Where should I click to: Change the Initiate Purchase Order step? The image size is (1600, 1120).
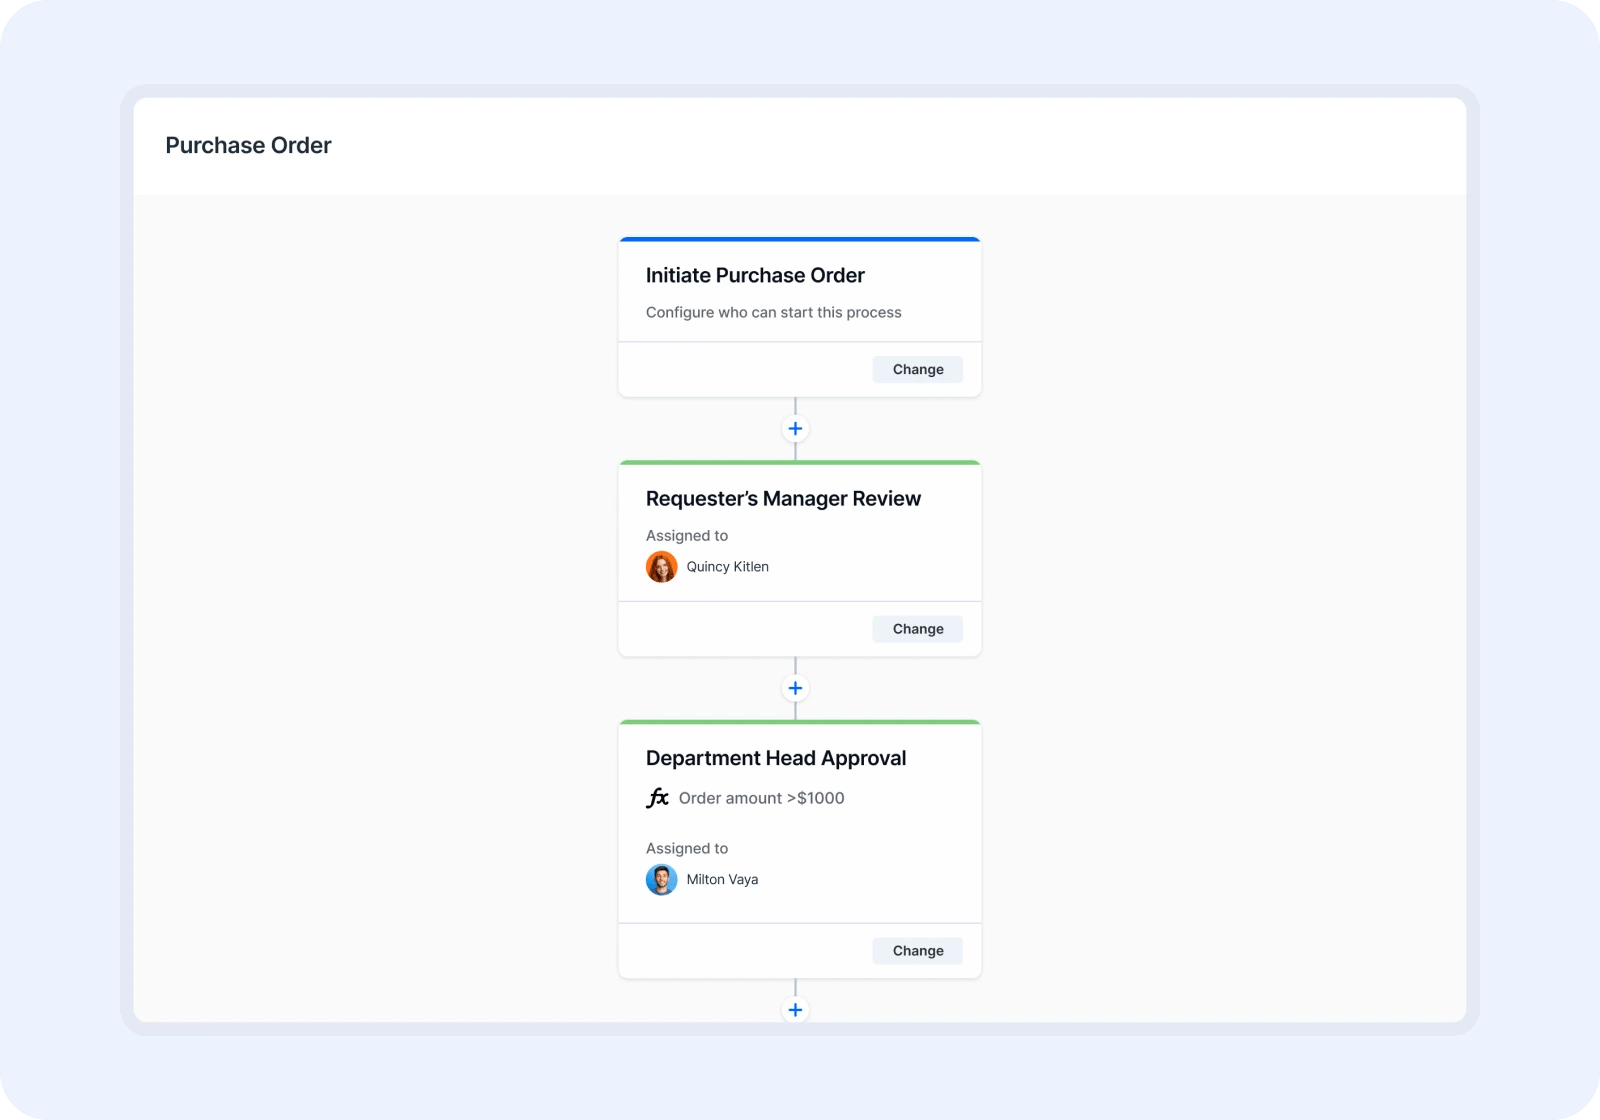coord(918,369)
